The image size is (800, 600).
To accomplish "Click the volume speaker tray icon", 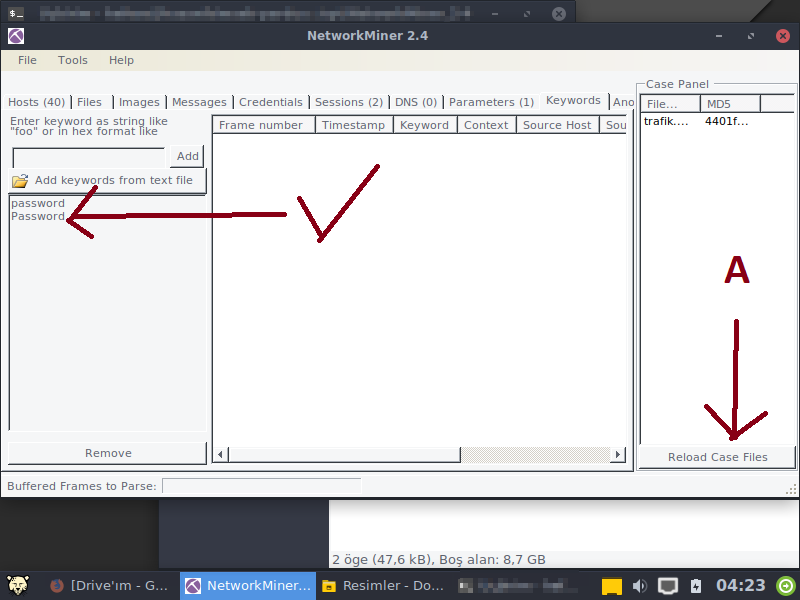I will (639, 586).
